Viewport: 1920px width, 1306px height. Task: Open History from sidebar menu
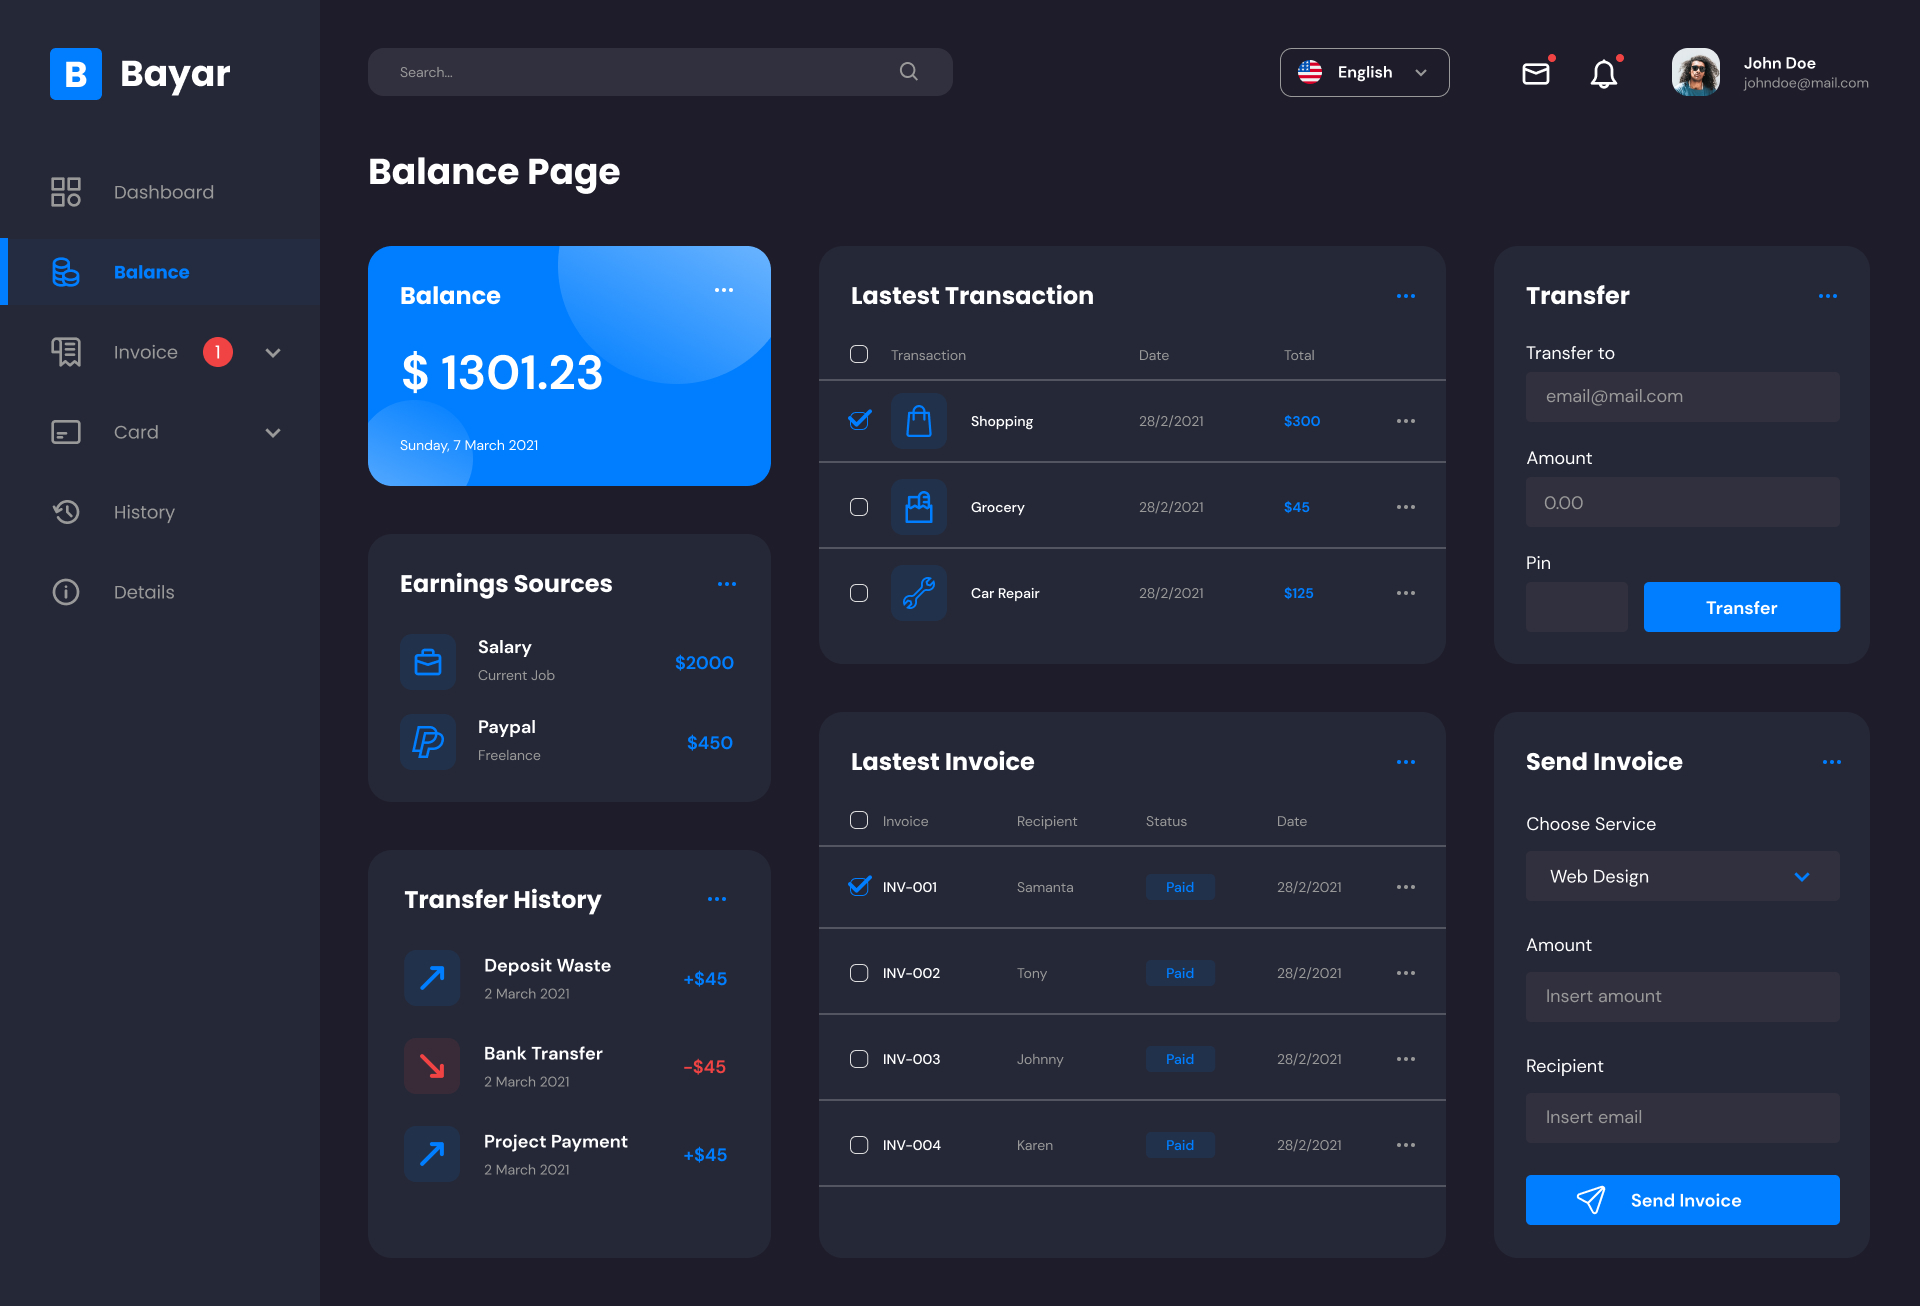(x=144, y=512)
